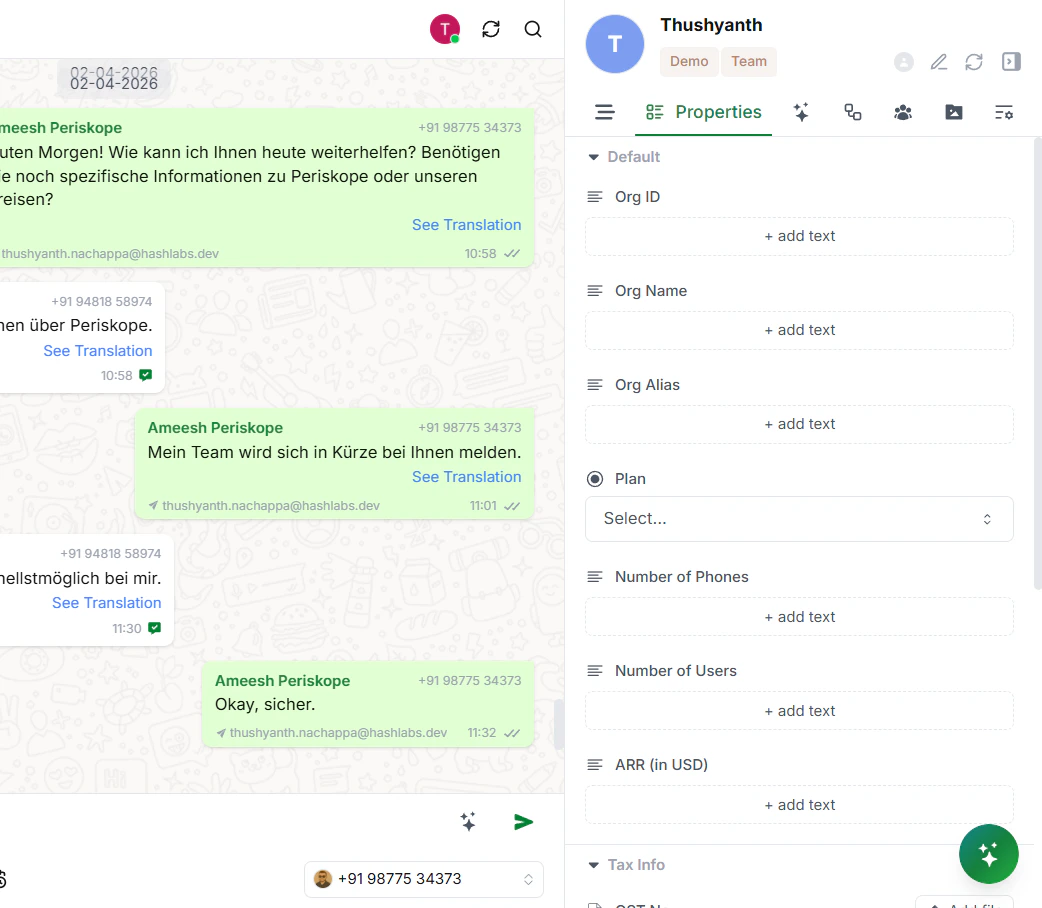
Task: Click the double-check read receipt at 11:32
Action: pyautogui.click(x=512, y=733)
